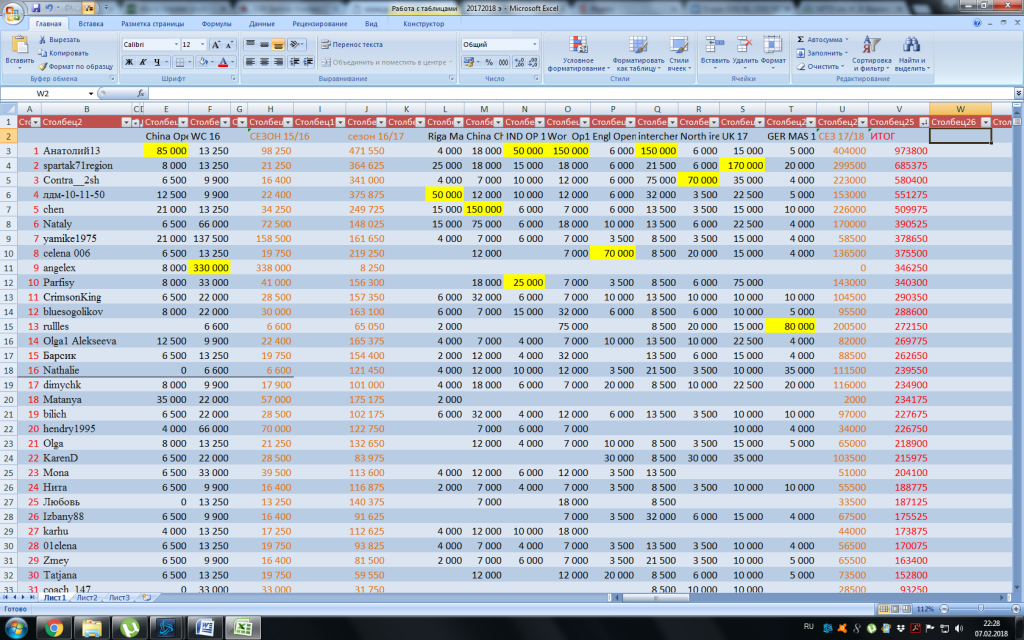
Task: Toggle Wrap Text (Перенос текста)
Action: pos(352,45)
